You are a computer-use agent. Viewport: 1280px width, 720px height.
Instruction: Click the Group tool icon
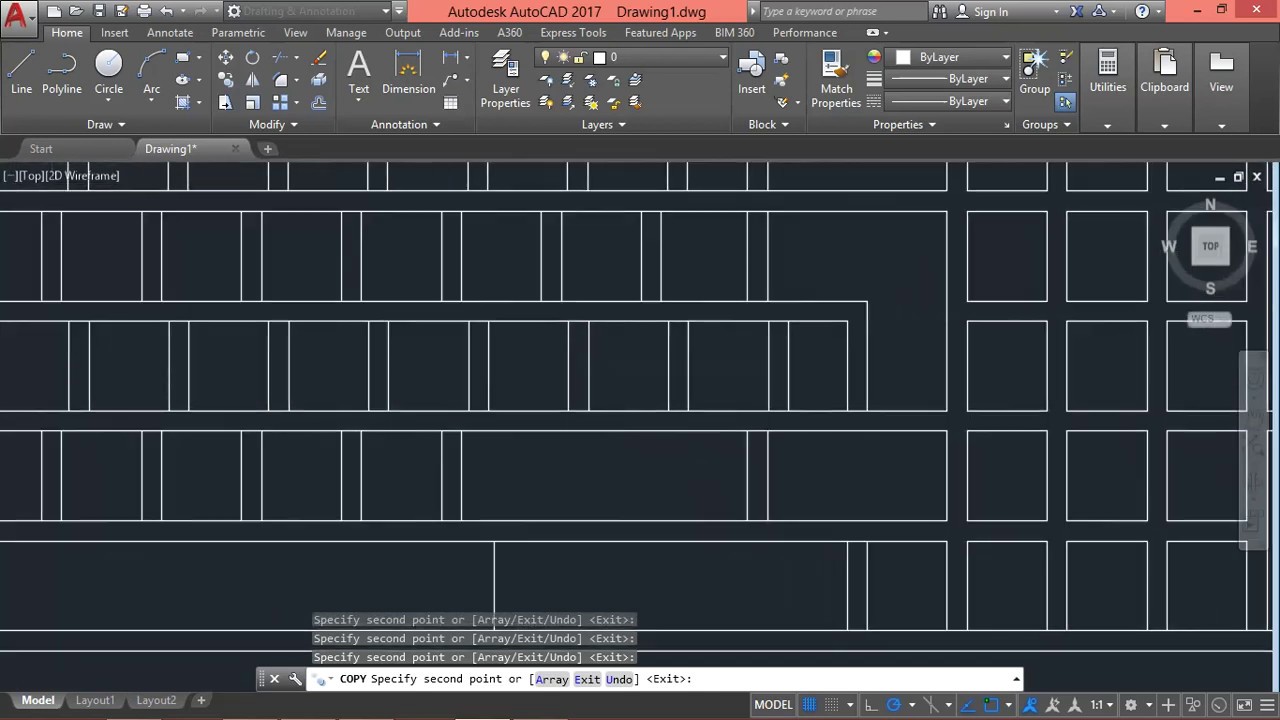pos(1034,72)
